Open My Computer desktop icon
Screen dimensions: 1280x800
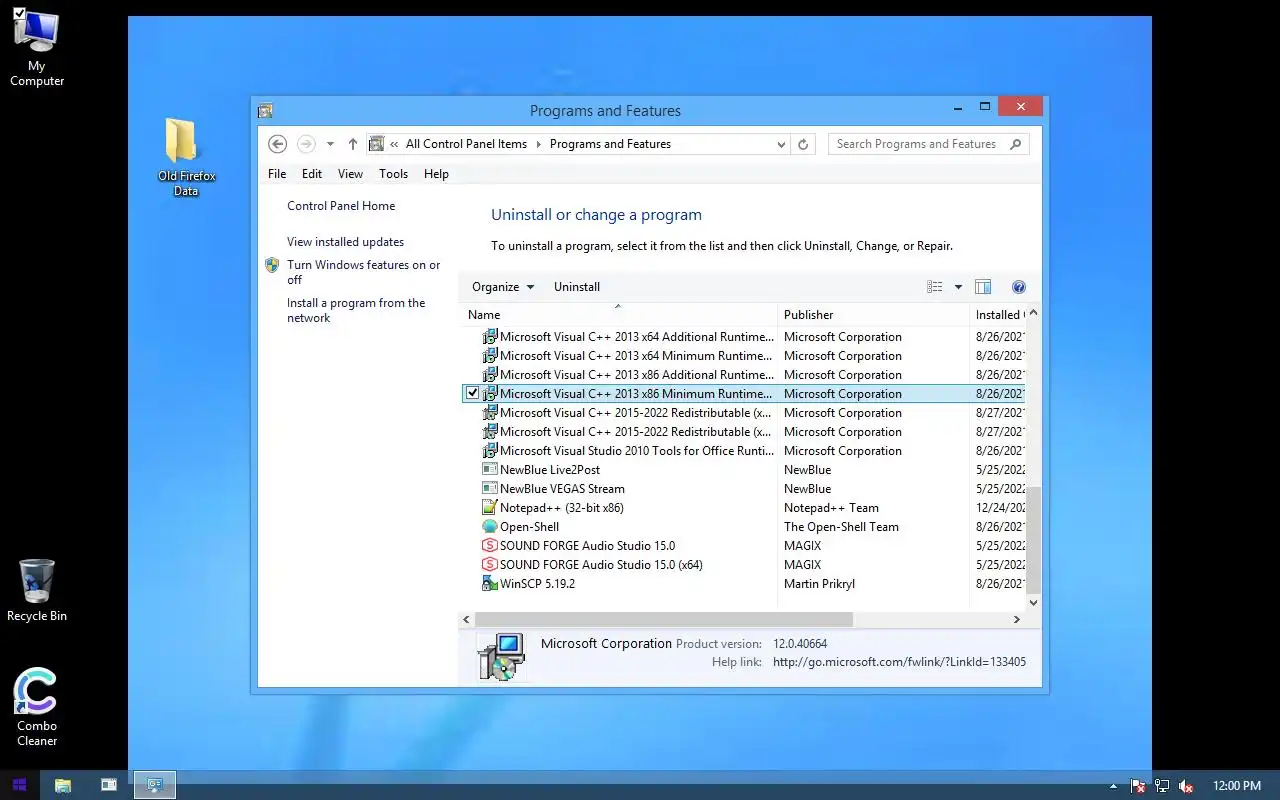(37, 48)
